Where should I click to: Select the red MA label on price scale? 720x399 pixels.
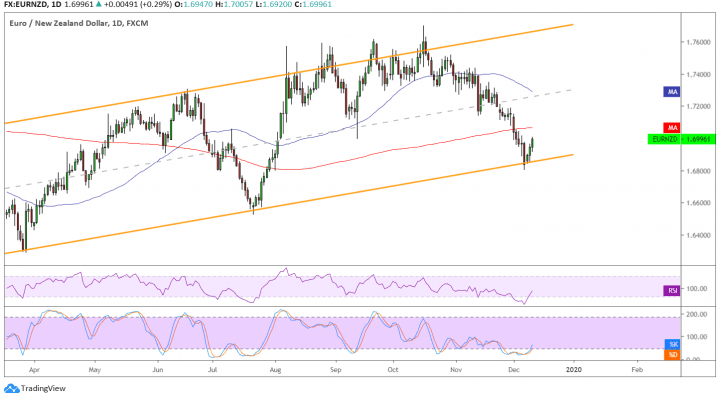672,128
